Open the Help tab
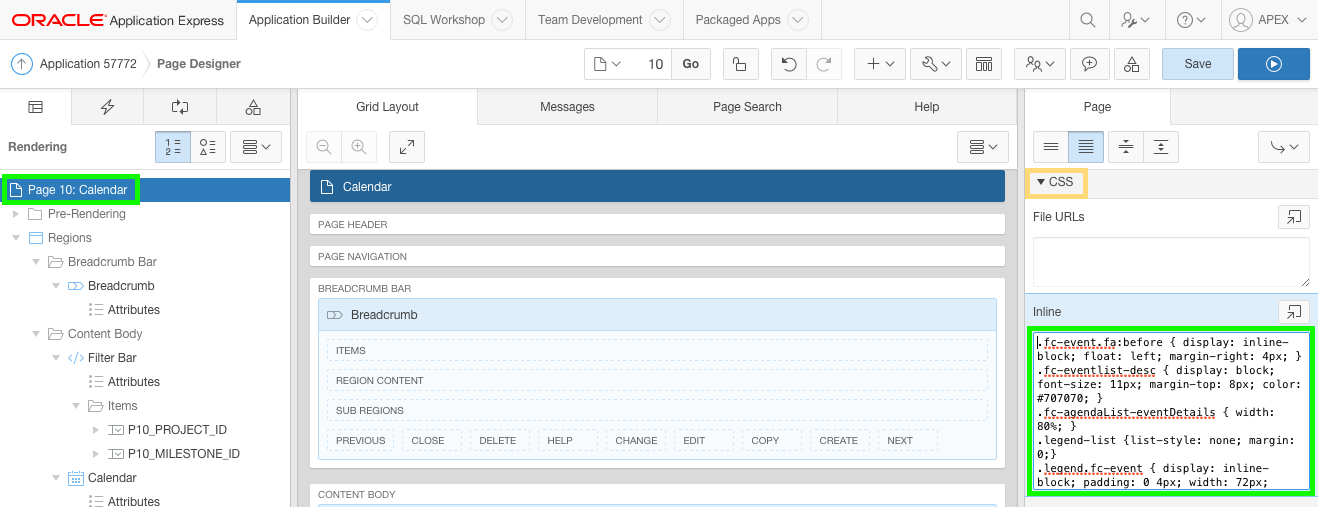 (x=927, y=107)
